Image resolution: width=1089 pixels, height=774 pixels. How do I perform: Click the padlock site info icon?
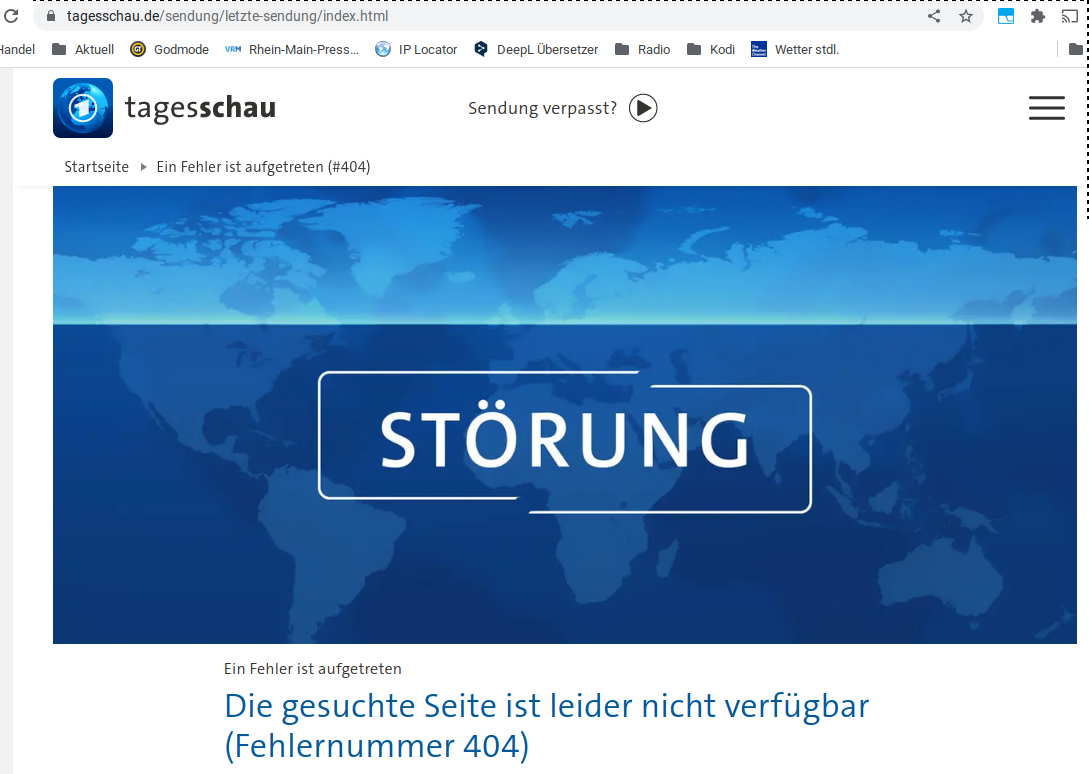pos(51,15)
